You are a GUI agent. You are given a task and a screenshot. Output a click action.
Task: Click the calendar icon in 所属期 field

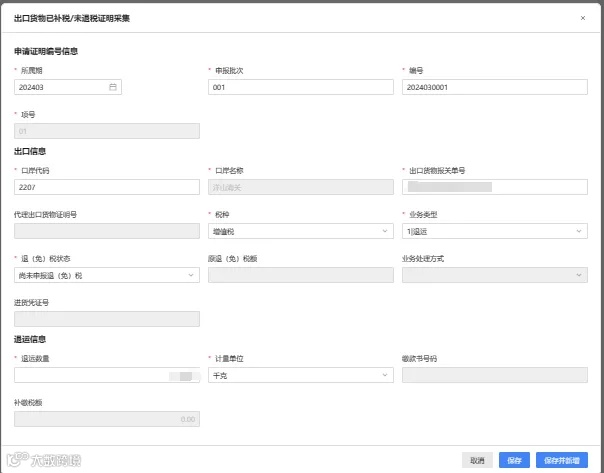tap(113, 87)
